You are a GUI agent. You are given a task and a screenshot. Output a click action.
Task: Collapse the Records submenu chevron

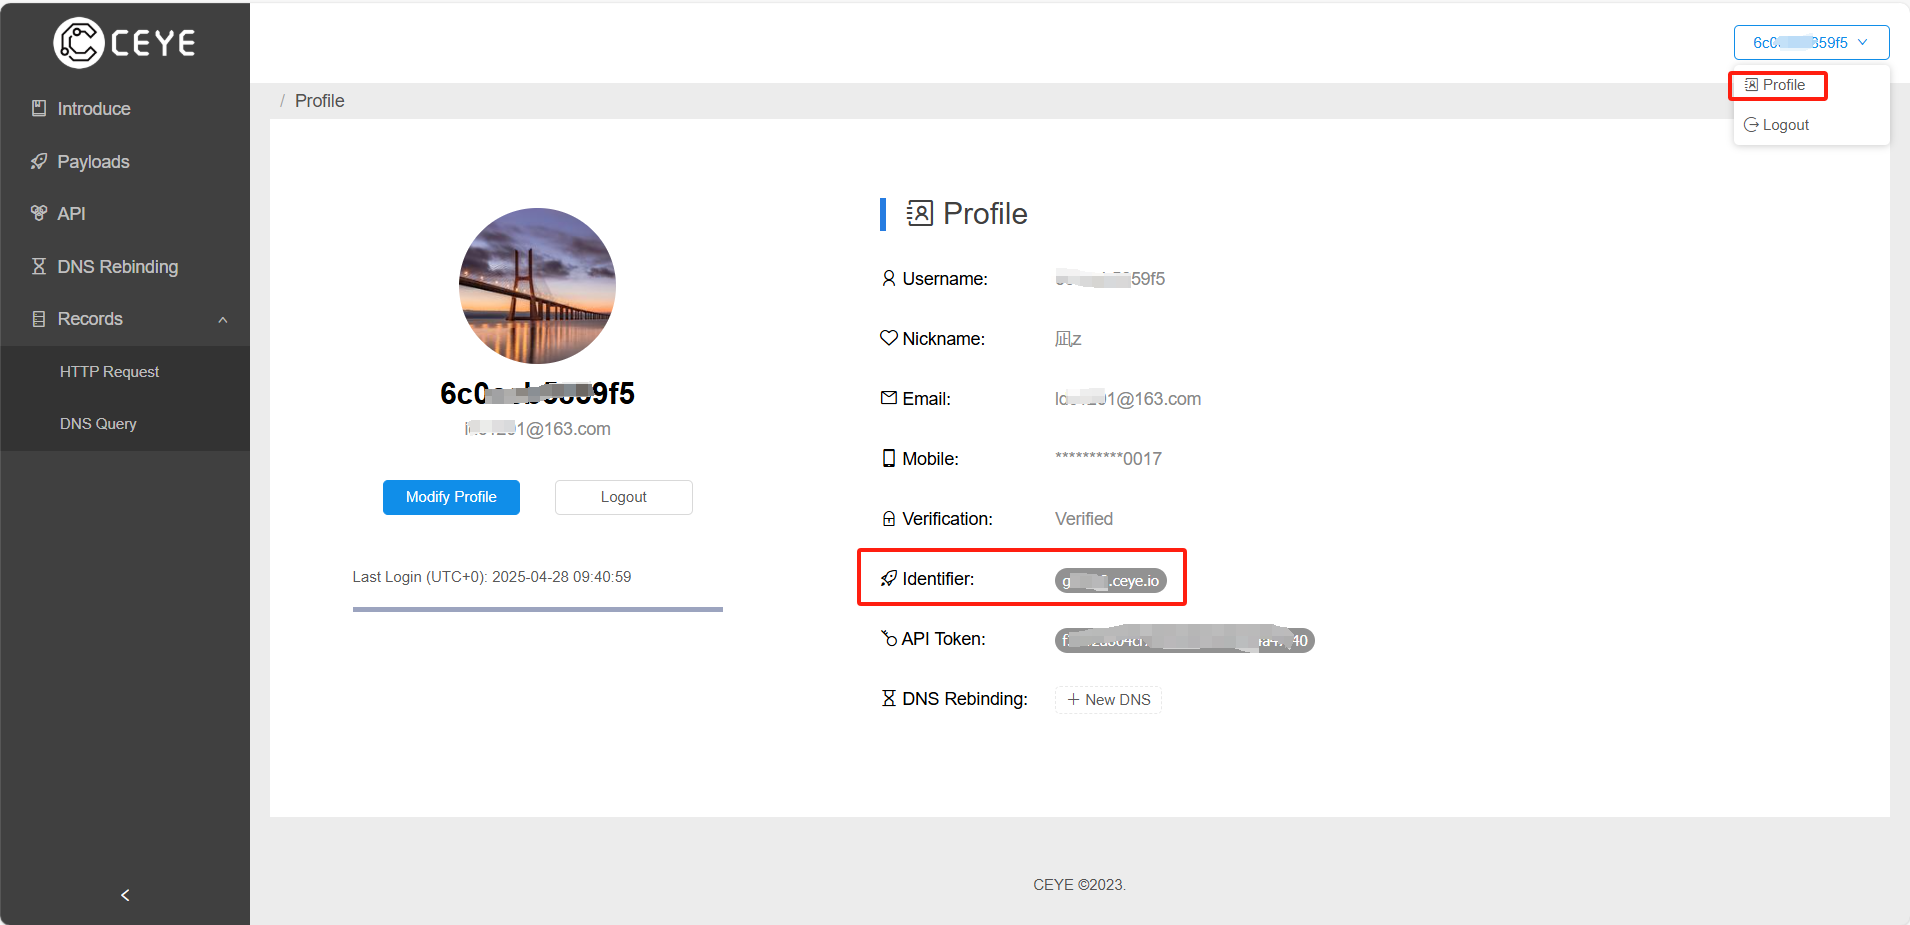click(x=223, y=320)
